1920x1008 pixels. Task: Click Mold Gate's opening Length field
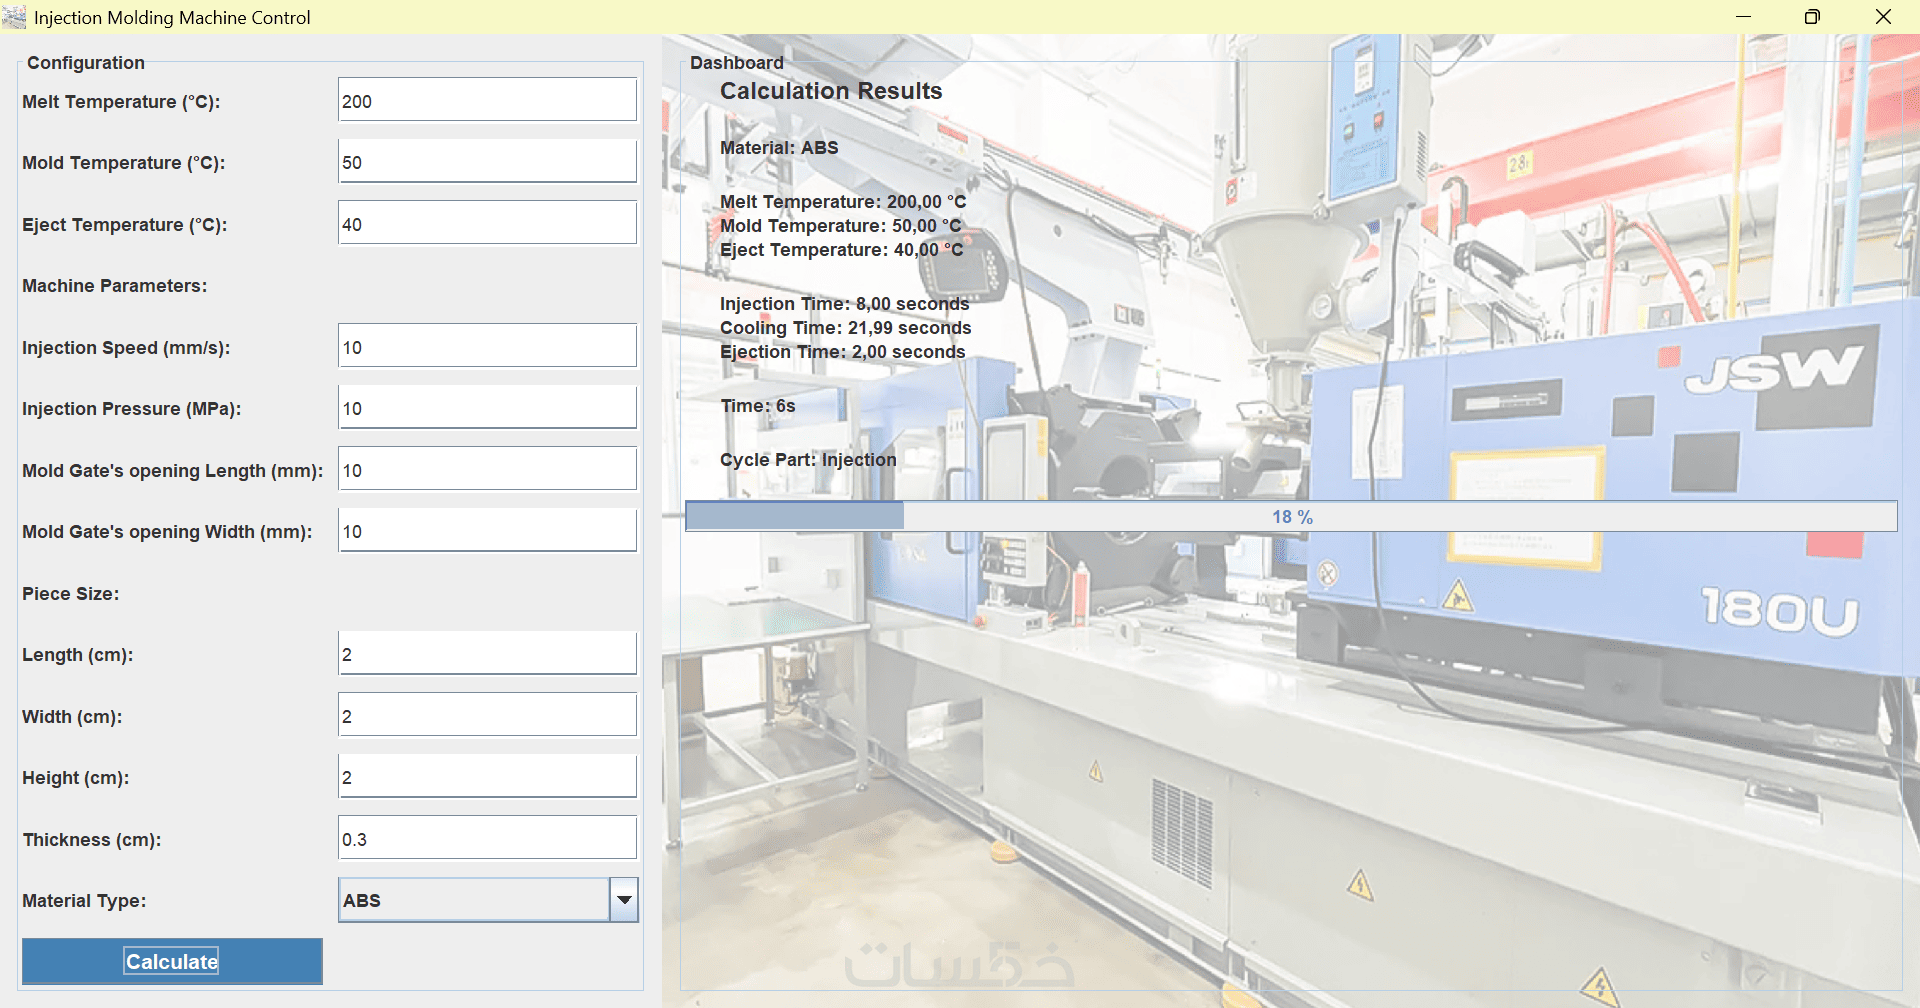[487, 469]
